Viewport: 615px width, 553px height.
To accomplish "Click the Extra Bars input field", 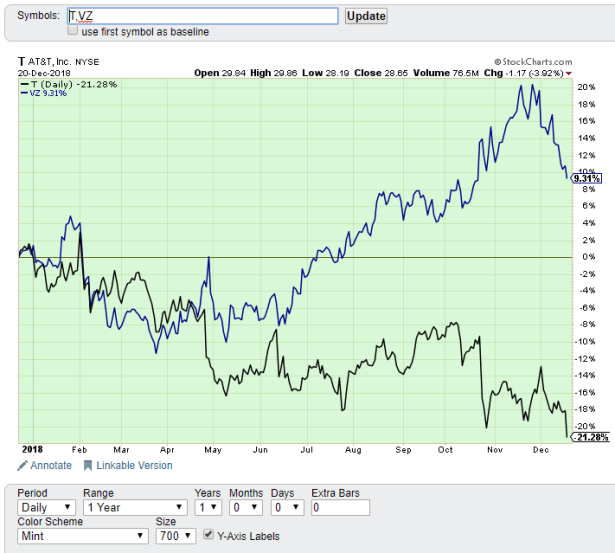I will 340,508.
